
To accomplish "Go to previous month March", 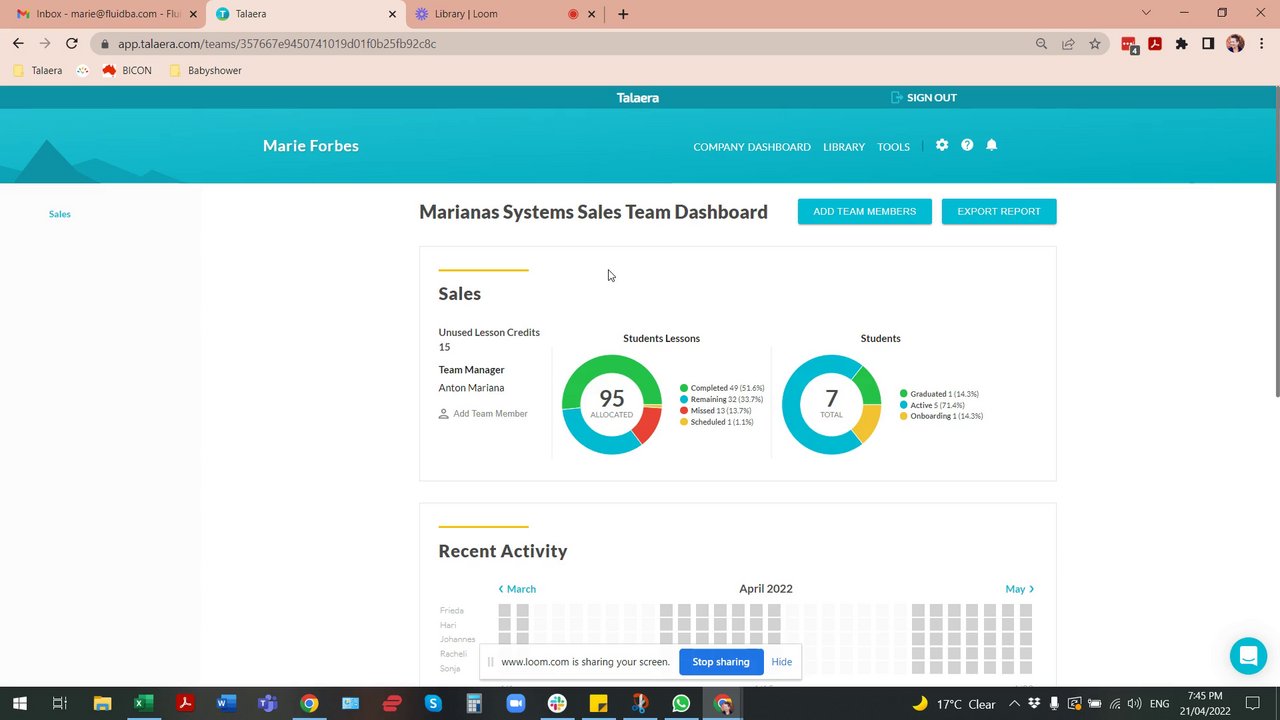I will 517,589.
